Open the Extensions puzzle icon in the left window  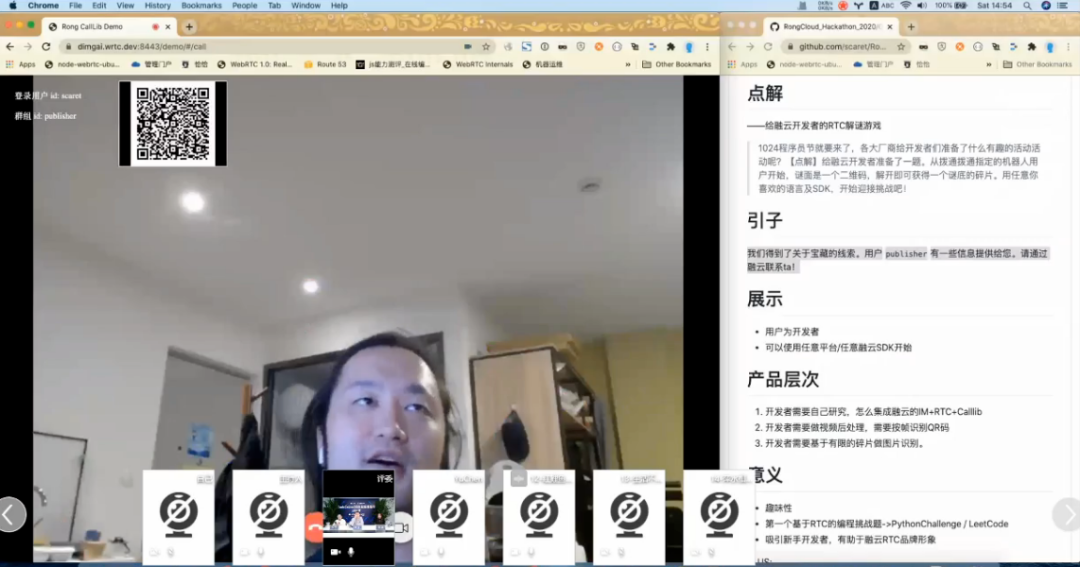tap(671, 47)
